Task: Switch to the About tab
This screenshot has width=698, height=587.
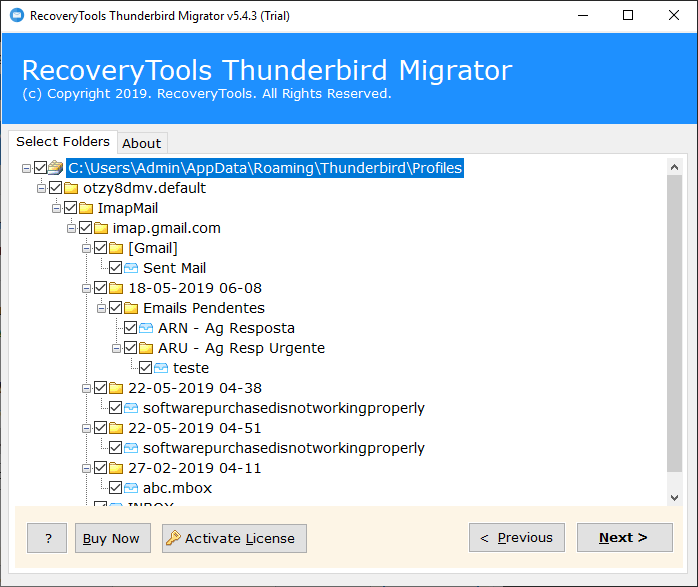Action: coord(142,143)
